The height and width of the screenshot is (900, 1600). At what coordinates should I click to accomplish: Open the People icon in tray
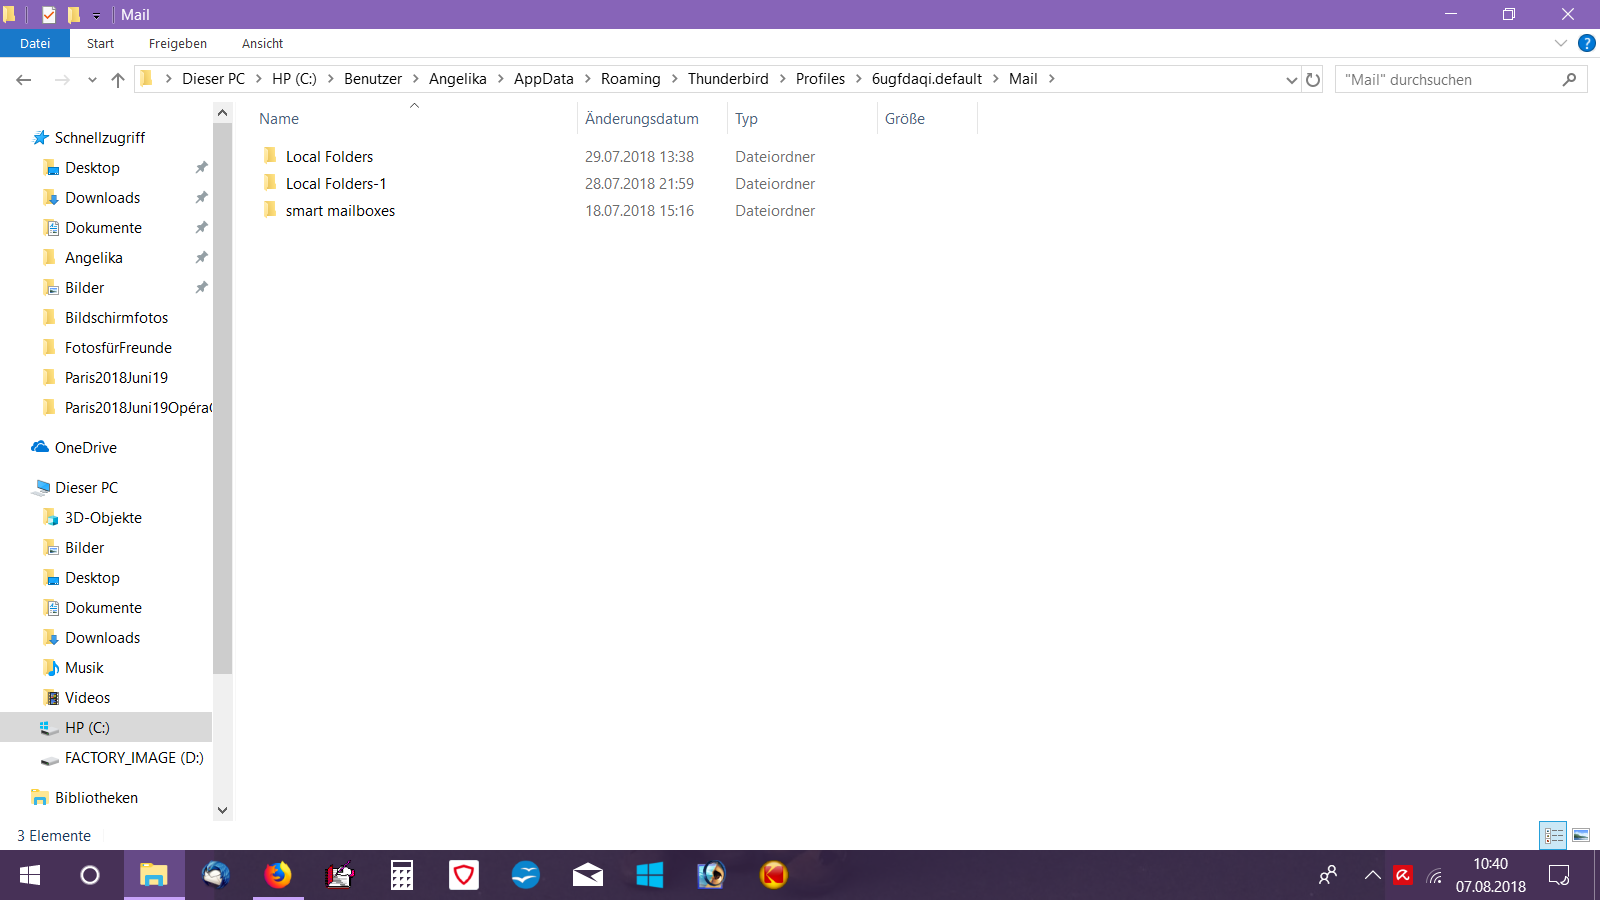coord(1328,876)
